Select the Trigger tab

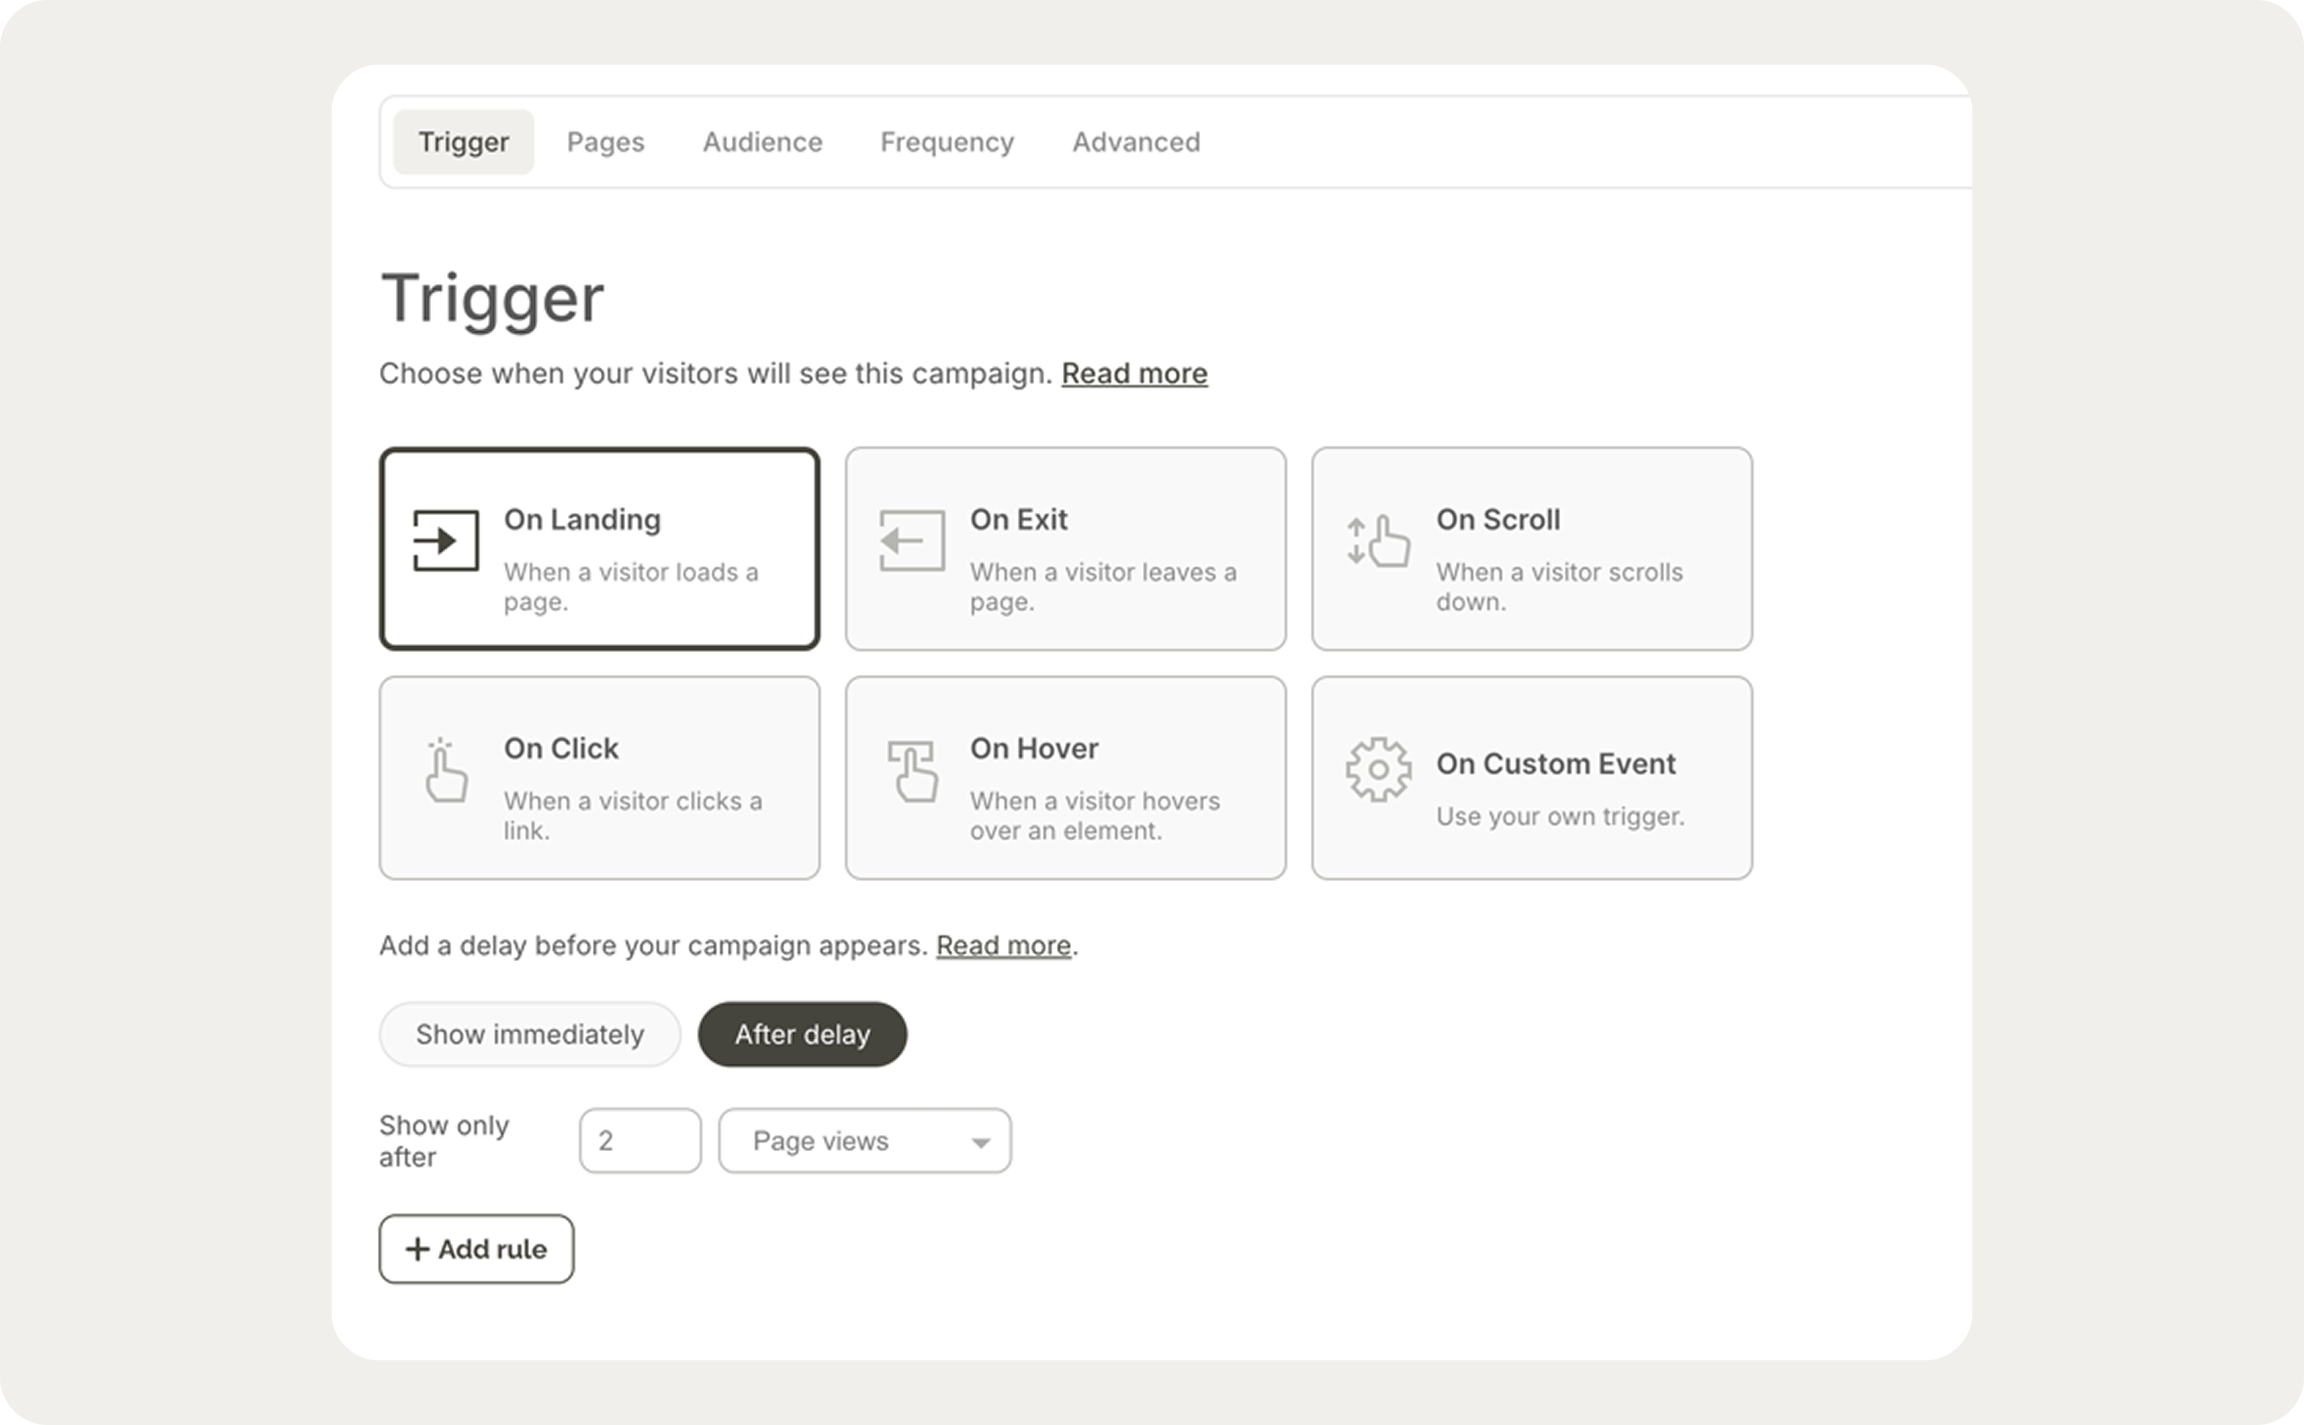[463, 142]
